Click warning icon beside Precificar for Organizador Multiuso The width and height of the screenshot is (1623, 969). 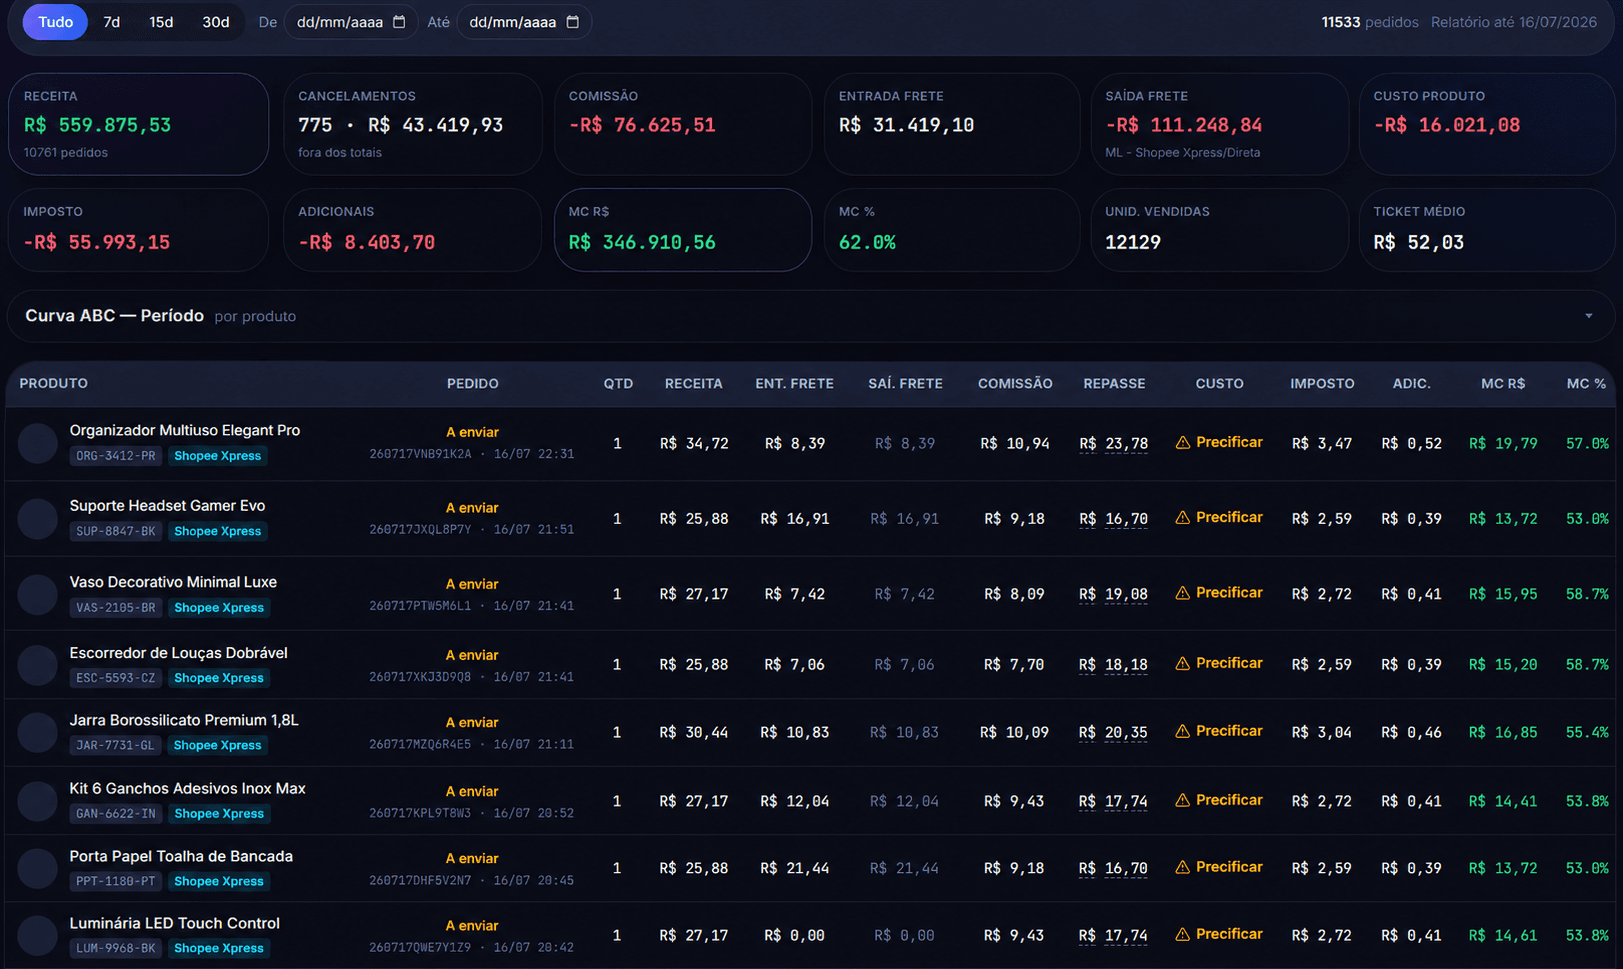pyautogui.click(x=1183, y=442)
